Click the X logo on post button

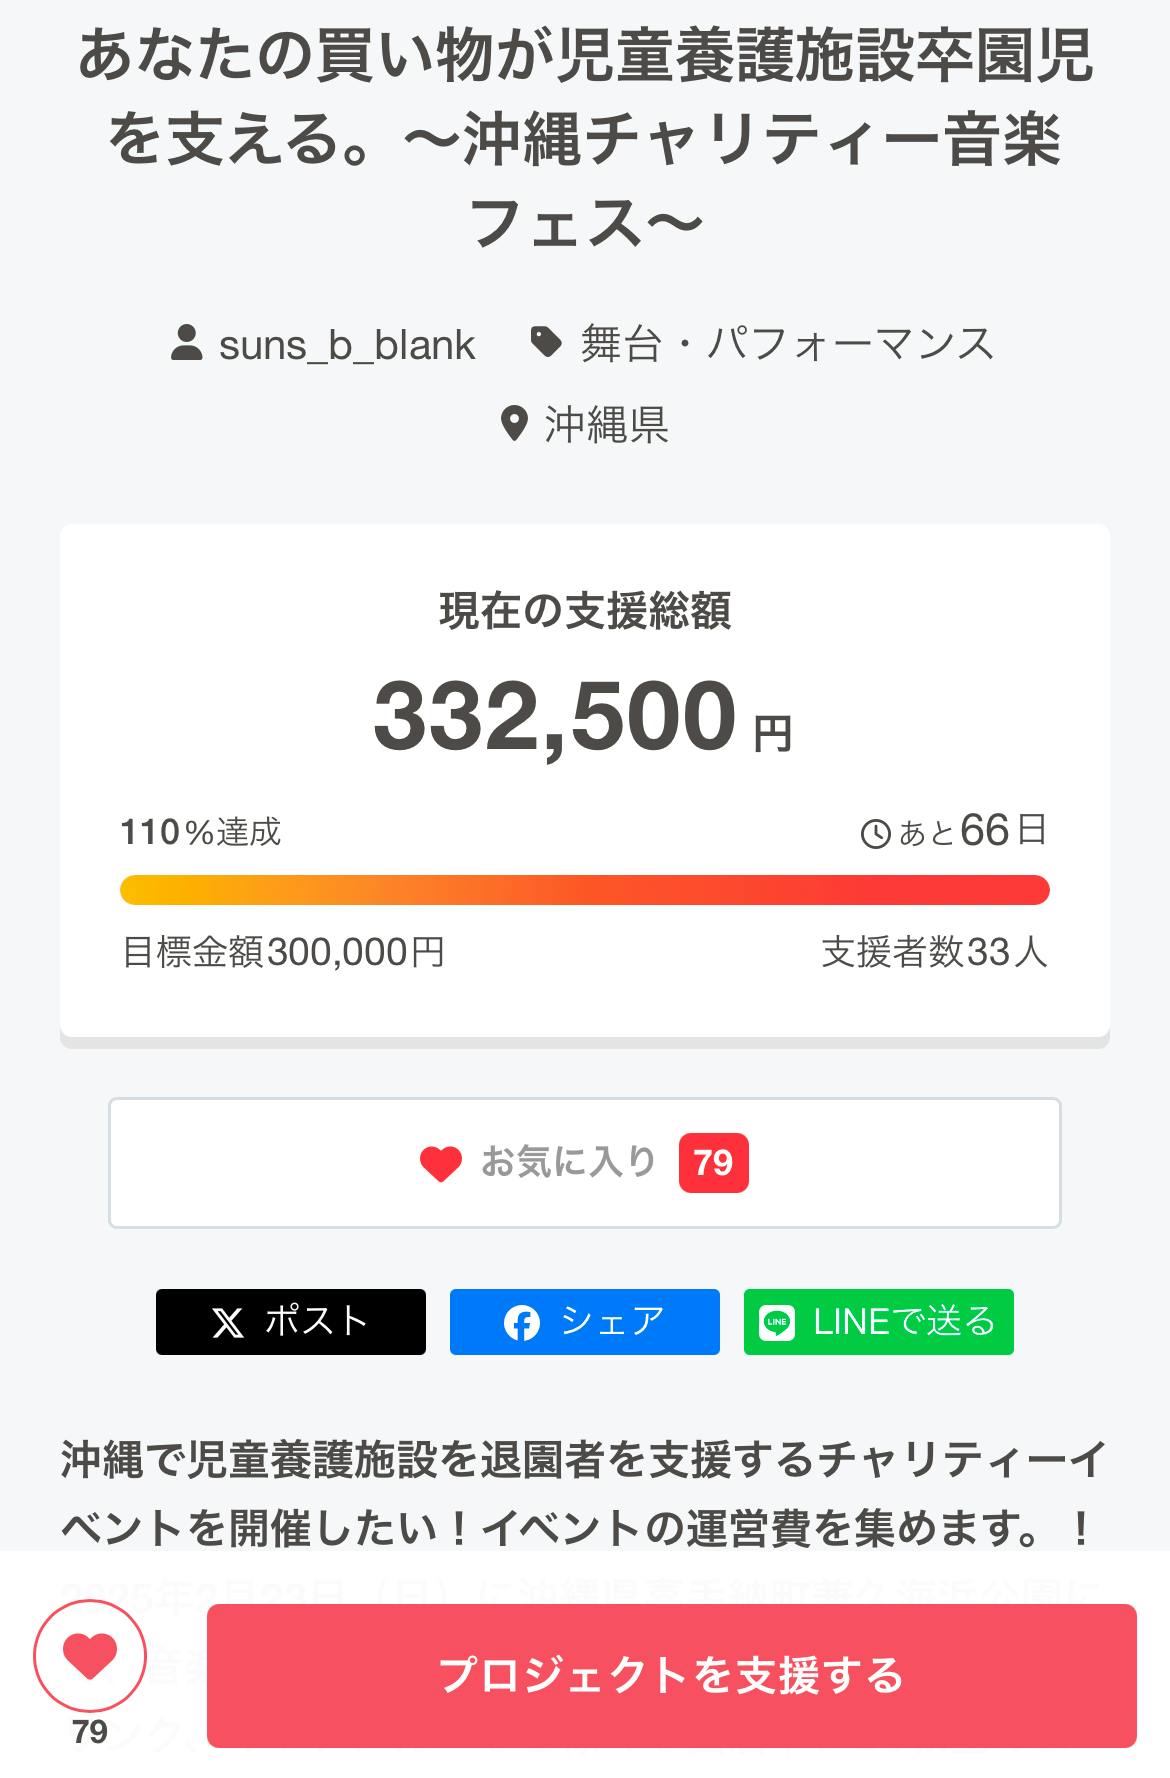(228, 1323)
